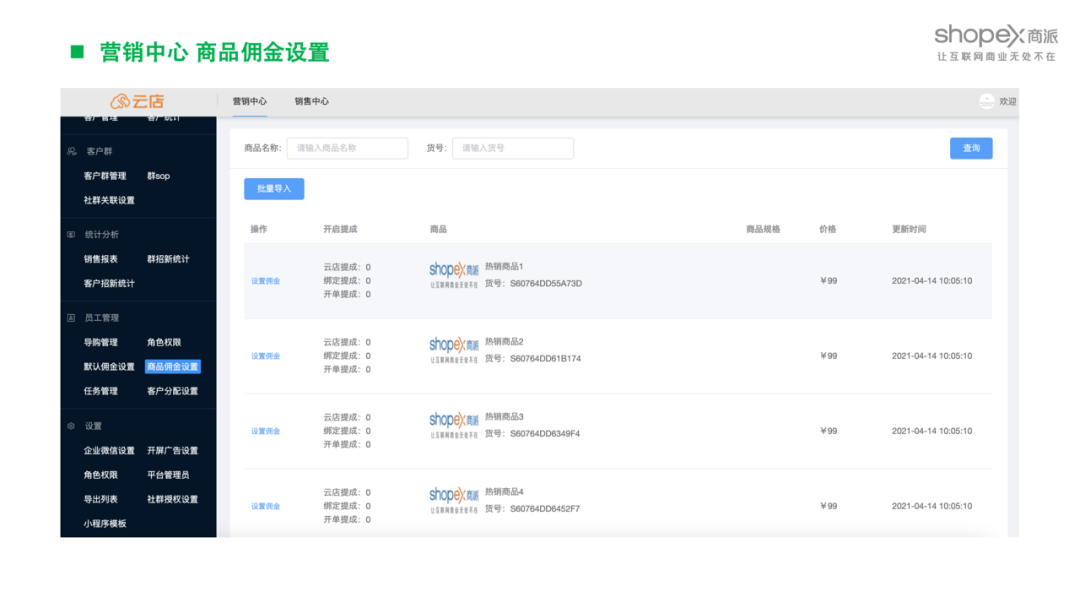Click the 客户群 section icon

point(72,151)
